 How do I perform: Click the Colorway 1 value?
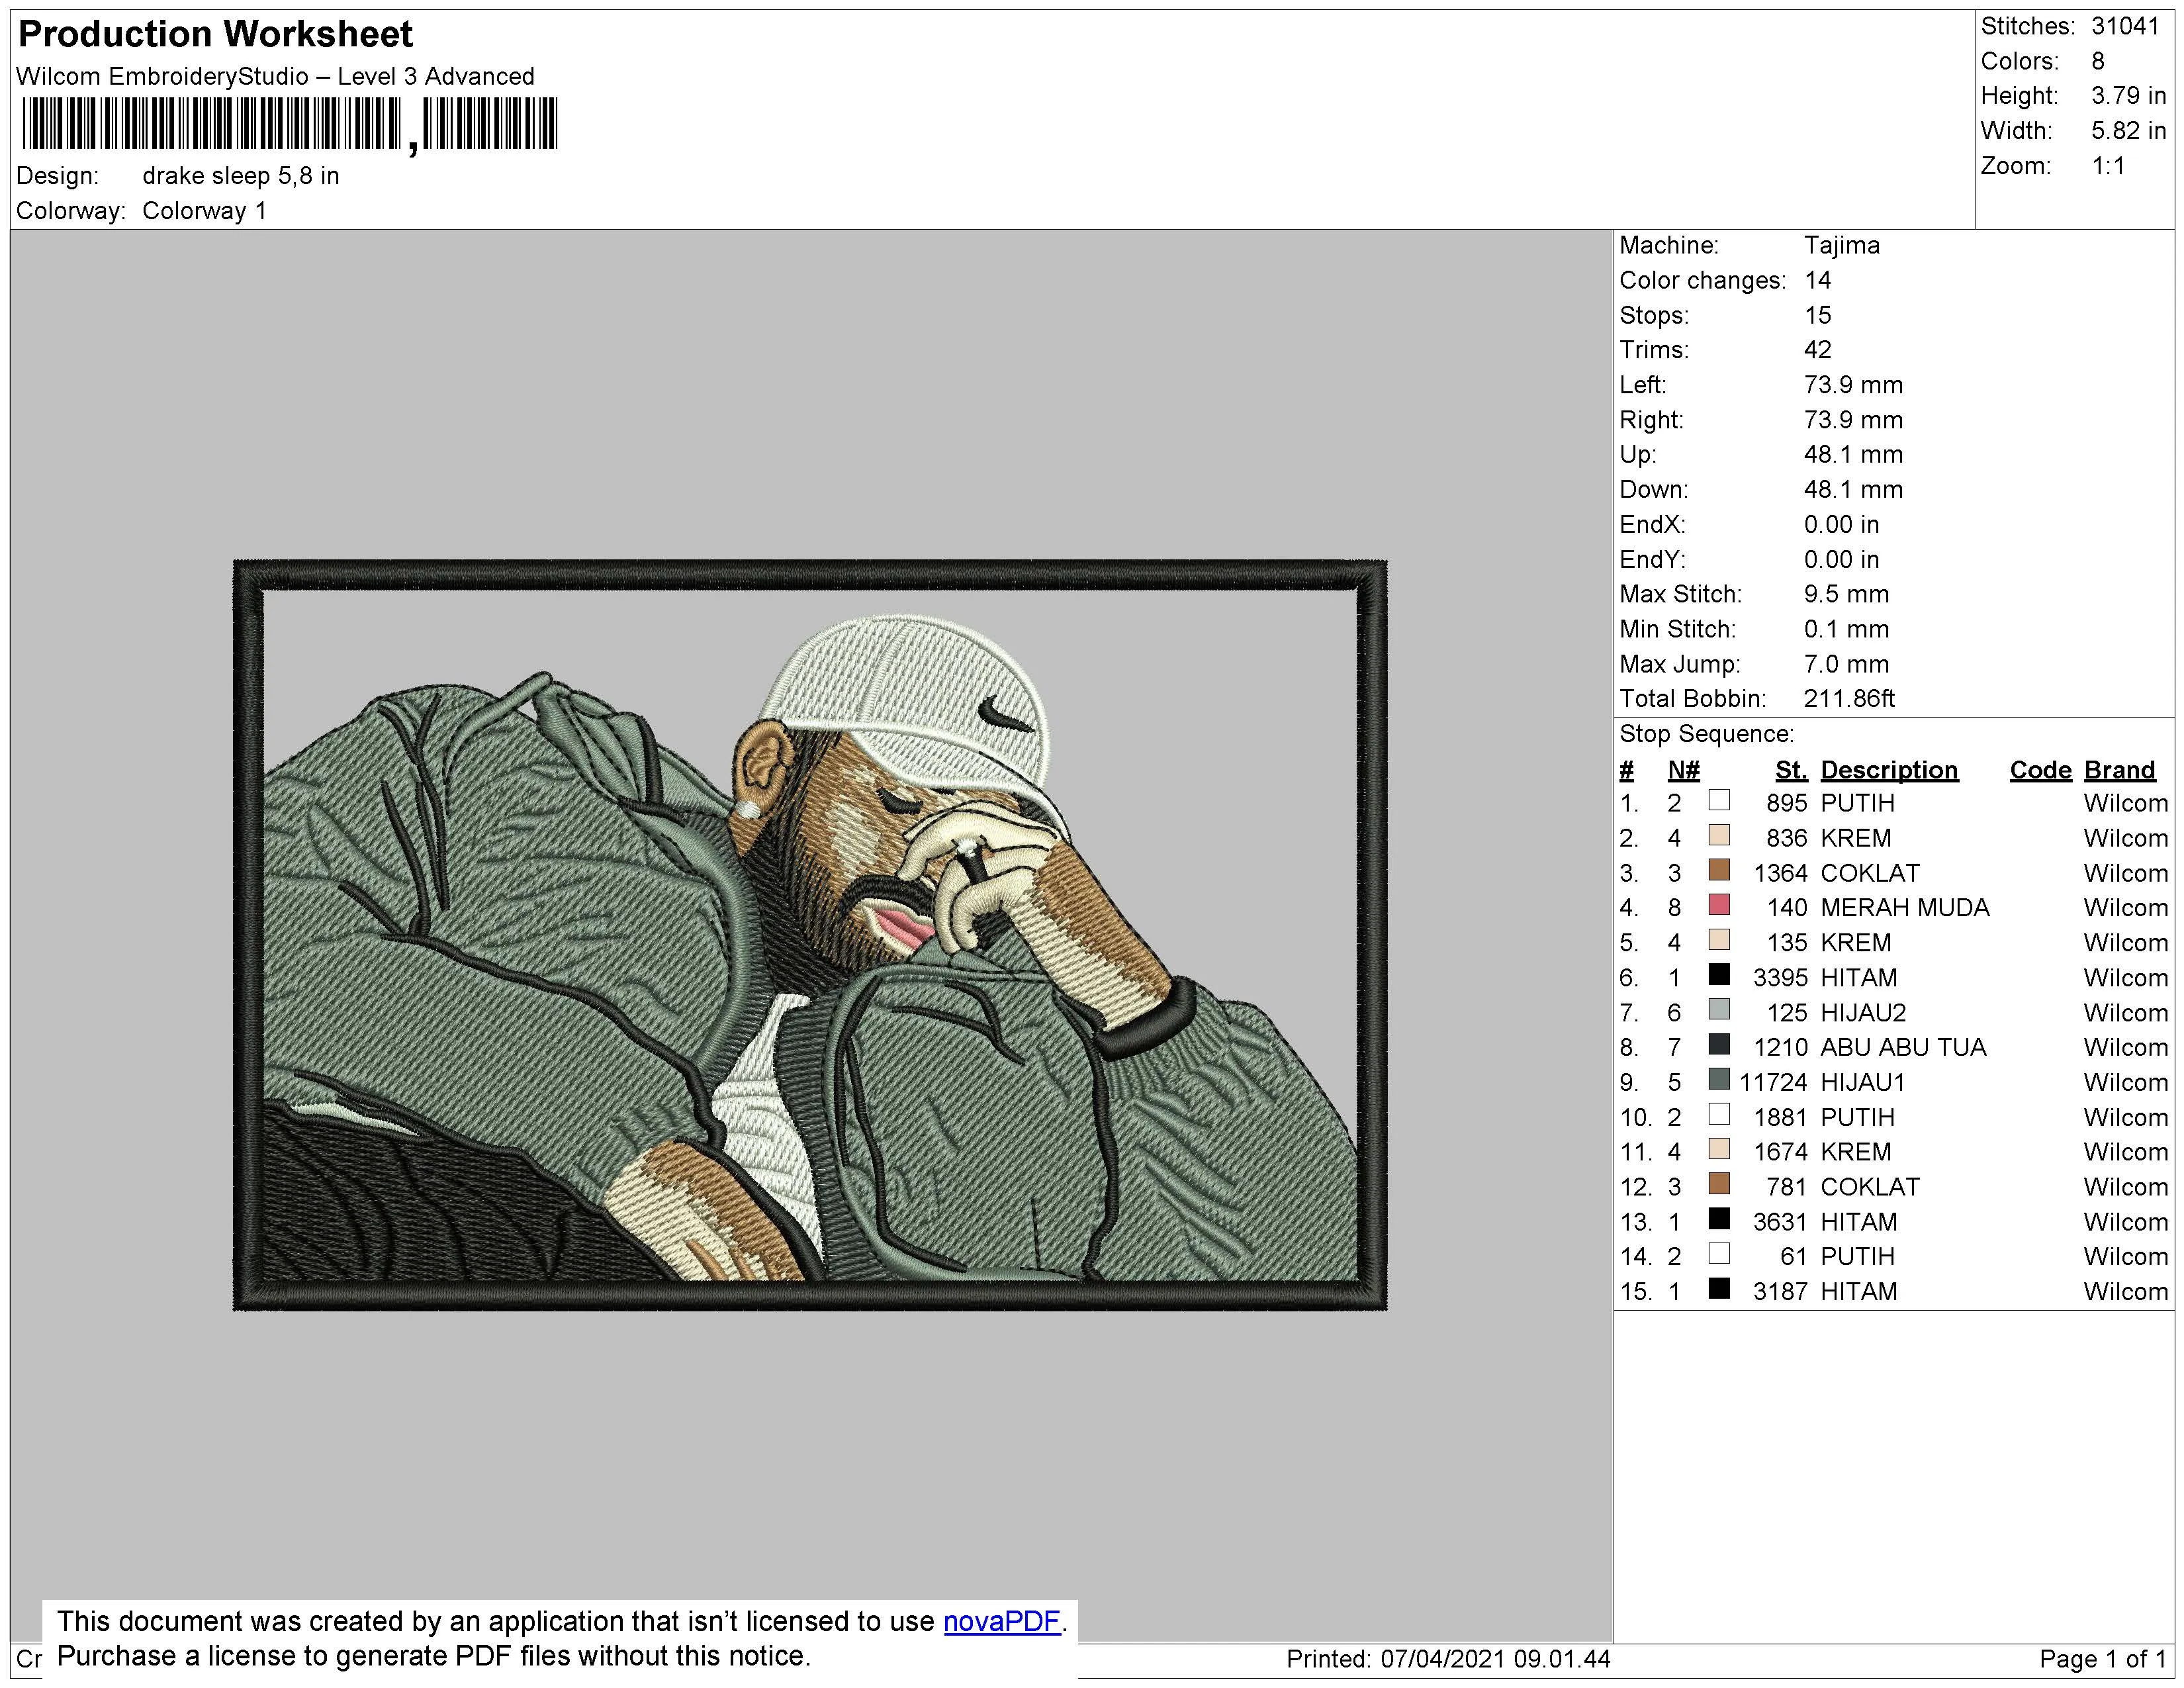[204, 211]
